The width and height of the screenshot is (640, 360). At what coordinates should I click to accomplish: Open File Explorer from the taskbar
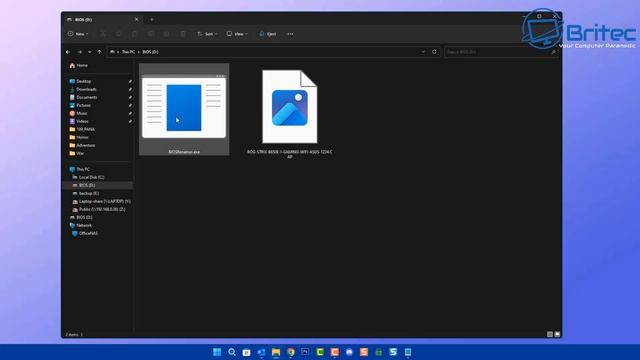point(276,352)
